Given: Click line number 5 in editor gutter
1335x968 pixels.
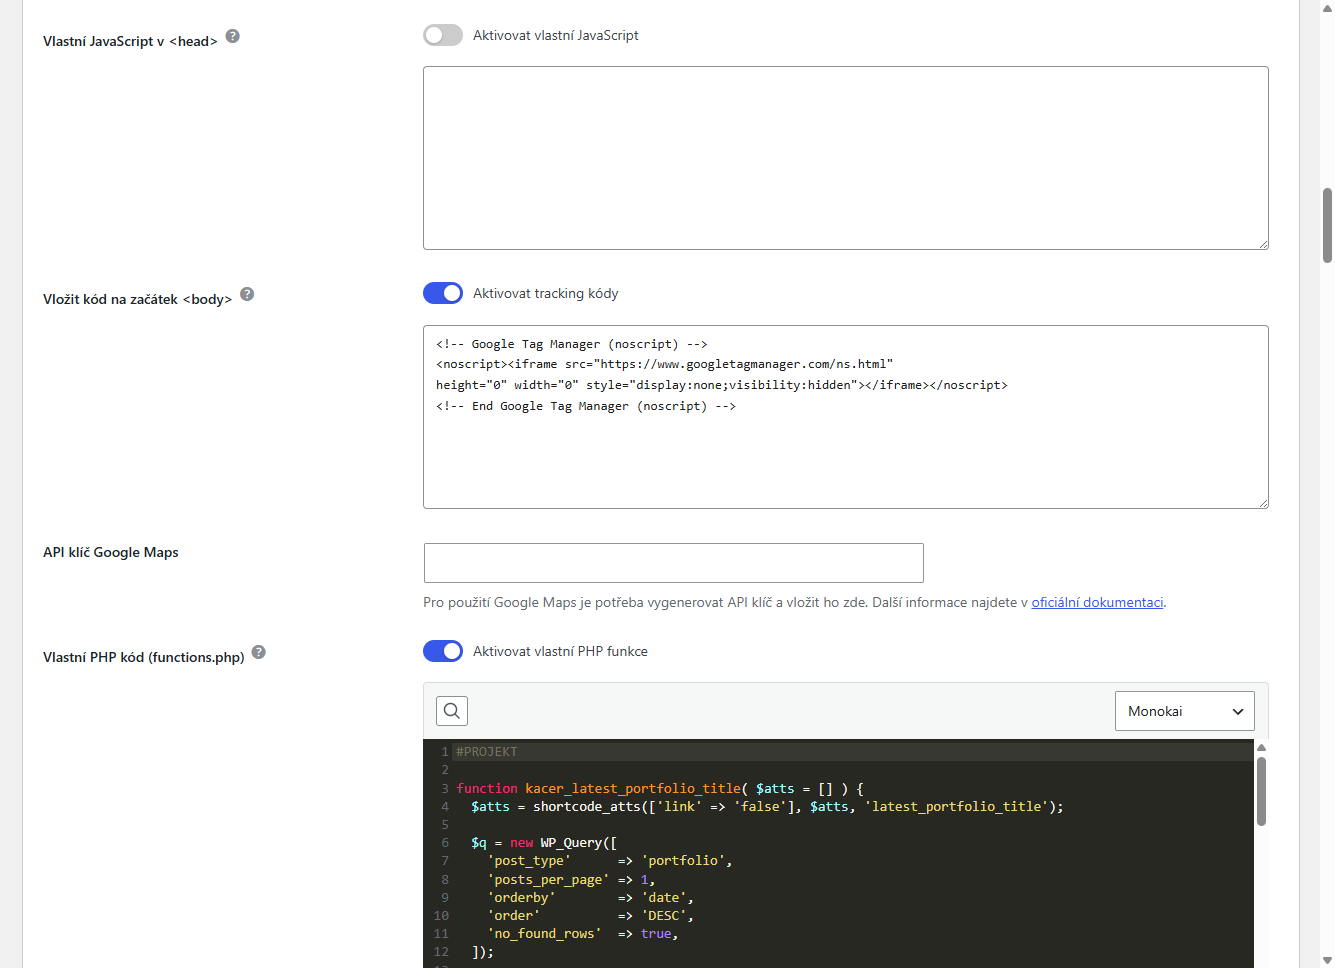Looking at the screenshot, I should tap(445, 825).
